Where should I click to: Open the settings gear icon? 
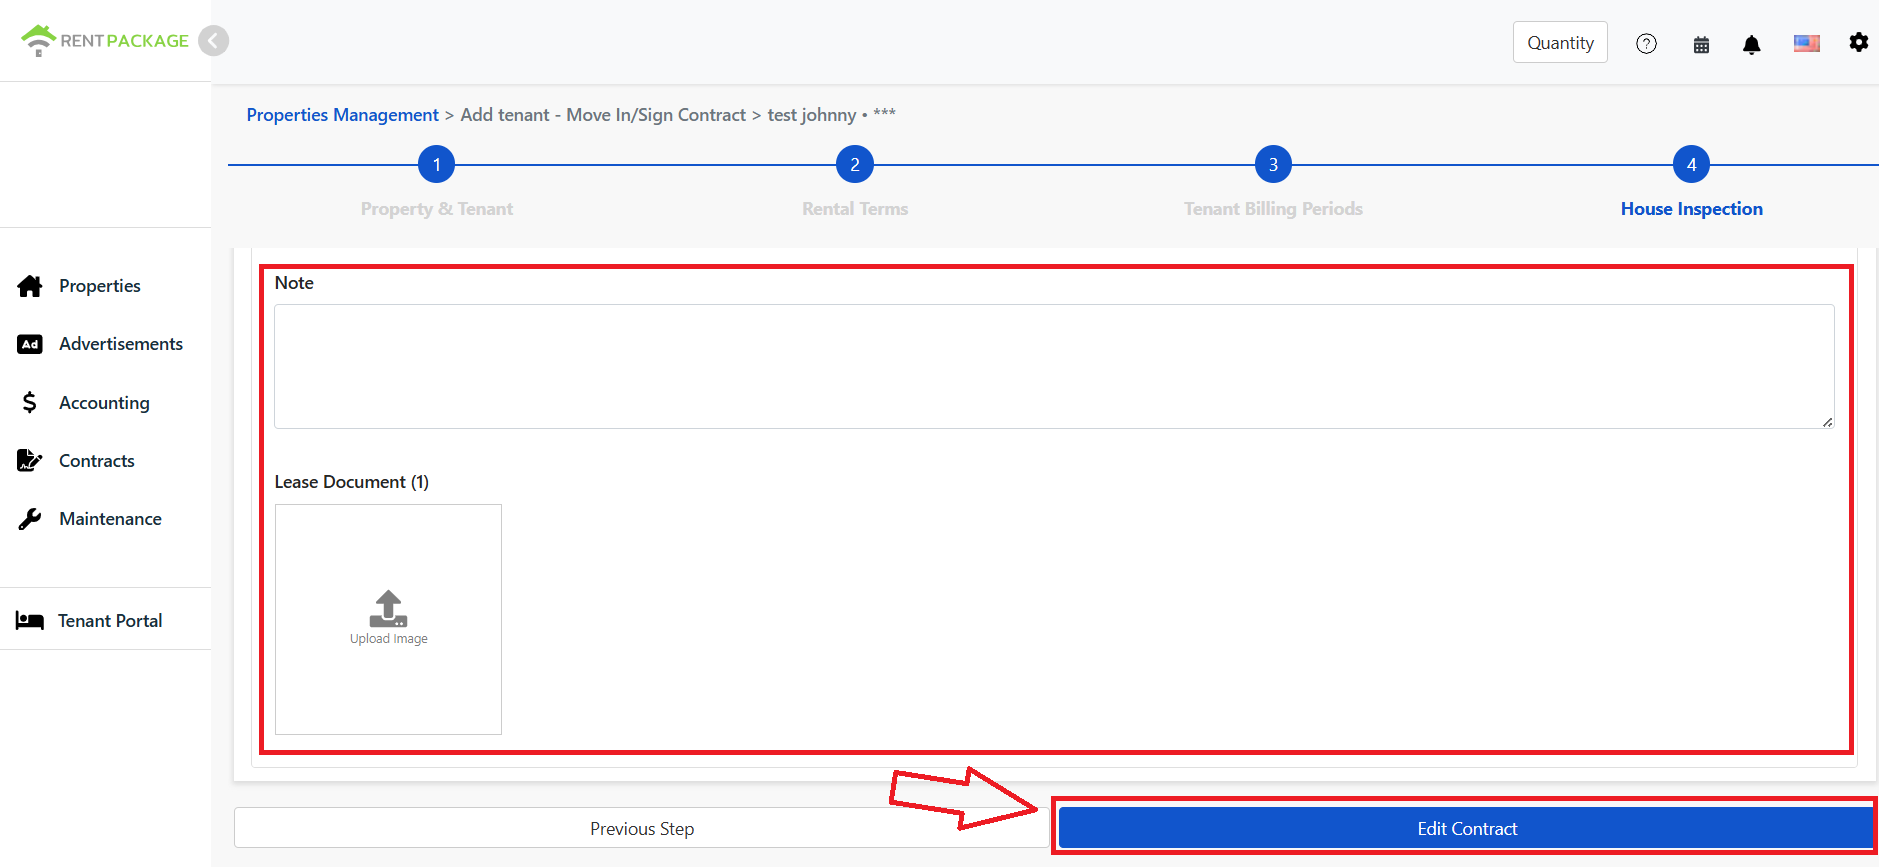click(x=1858, y=42)
